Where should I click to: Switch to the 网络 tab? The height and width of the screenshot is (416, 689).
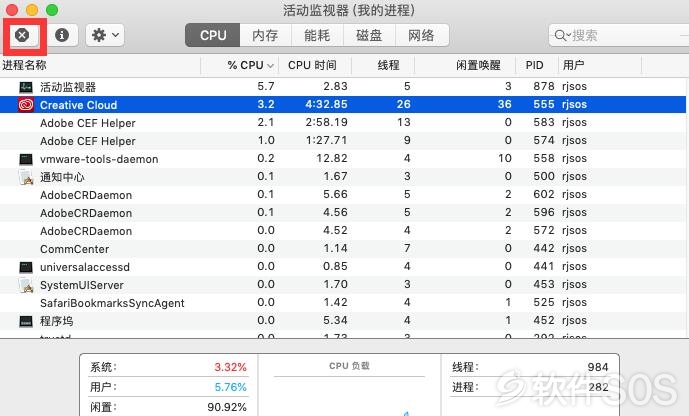(421, 35)
